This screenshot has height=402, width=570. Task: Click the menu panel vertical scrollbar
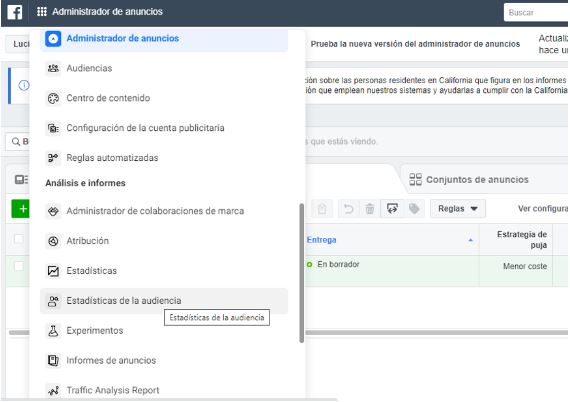point(301,273)
